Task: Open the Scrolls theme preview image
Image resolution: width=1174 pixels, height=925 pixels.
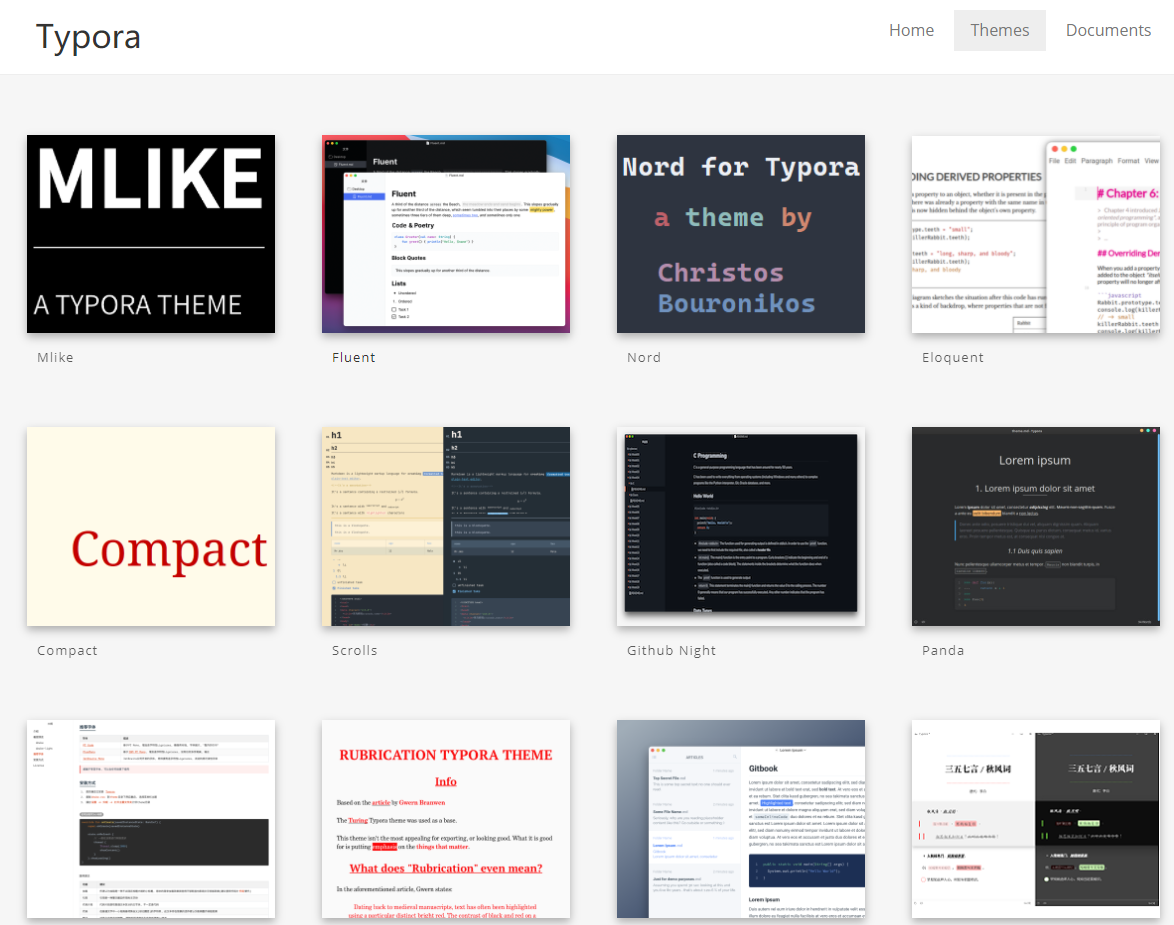Action: click(x=446, y=527)
